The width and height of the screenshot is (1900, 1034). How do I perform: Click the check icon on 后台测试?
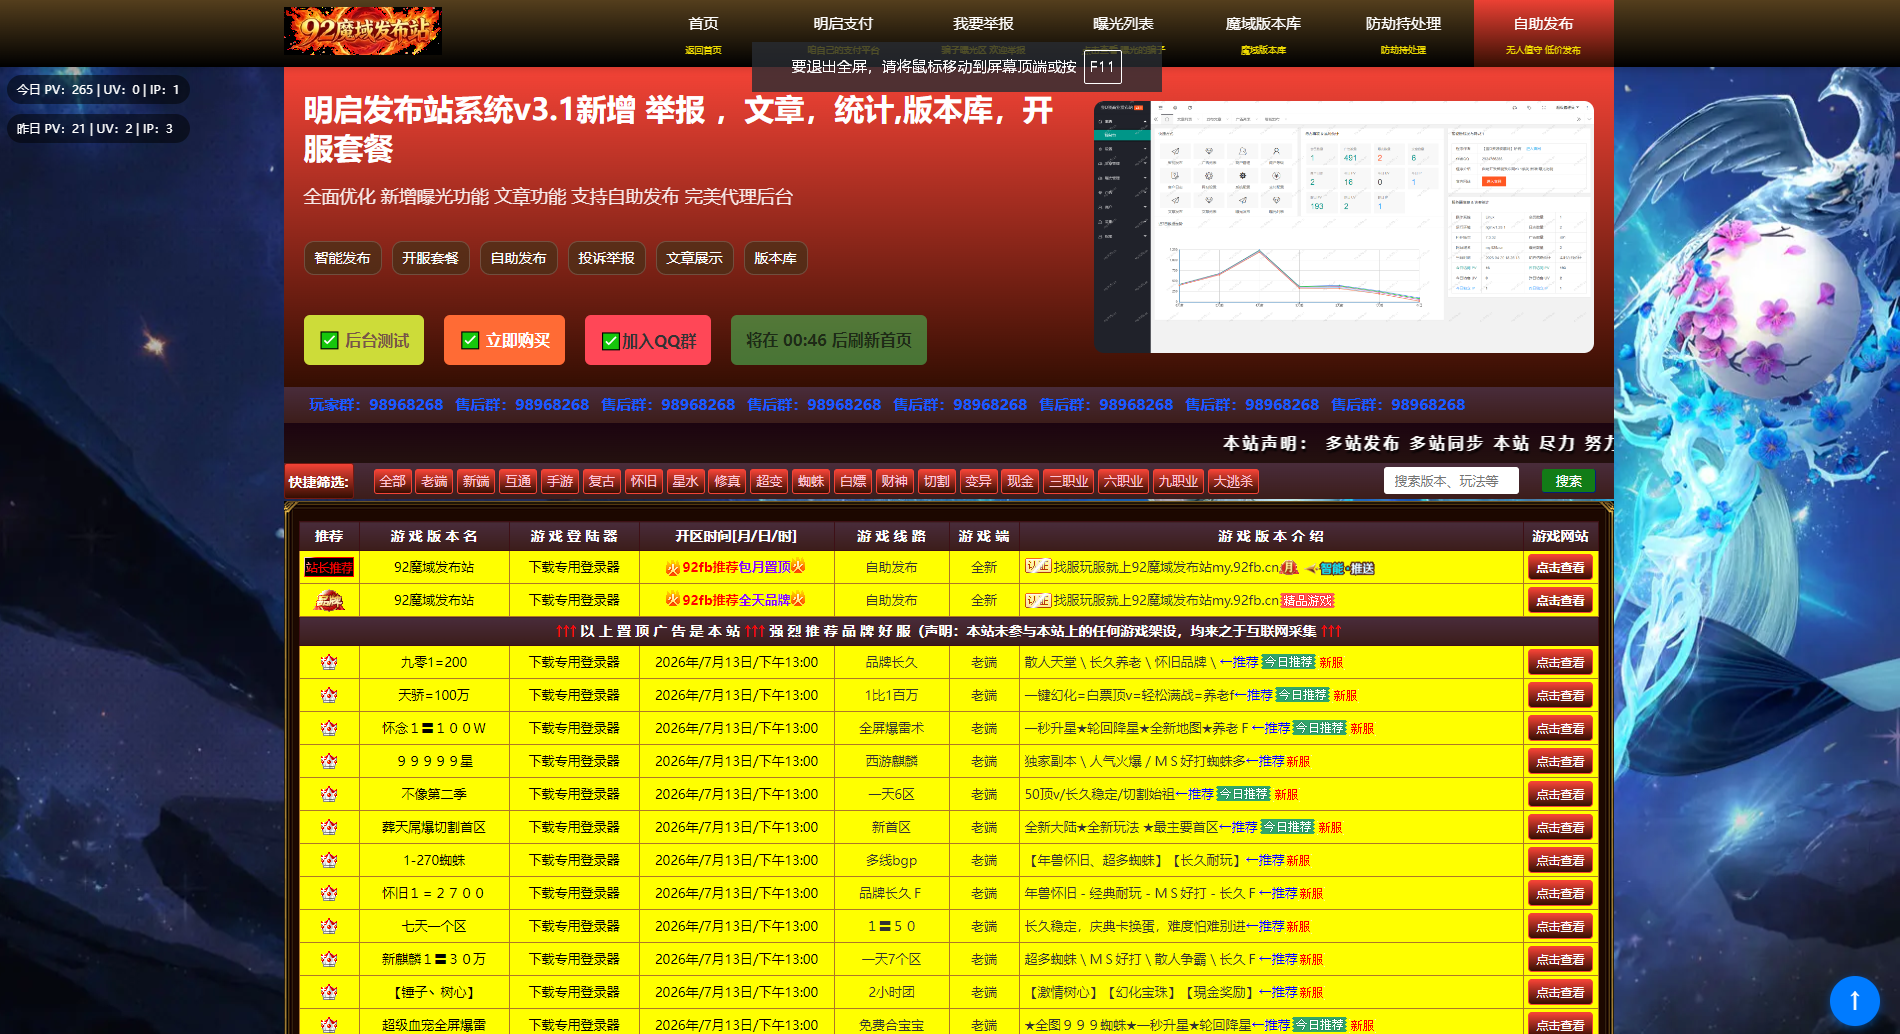click(x=329, y=340)
